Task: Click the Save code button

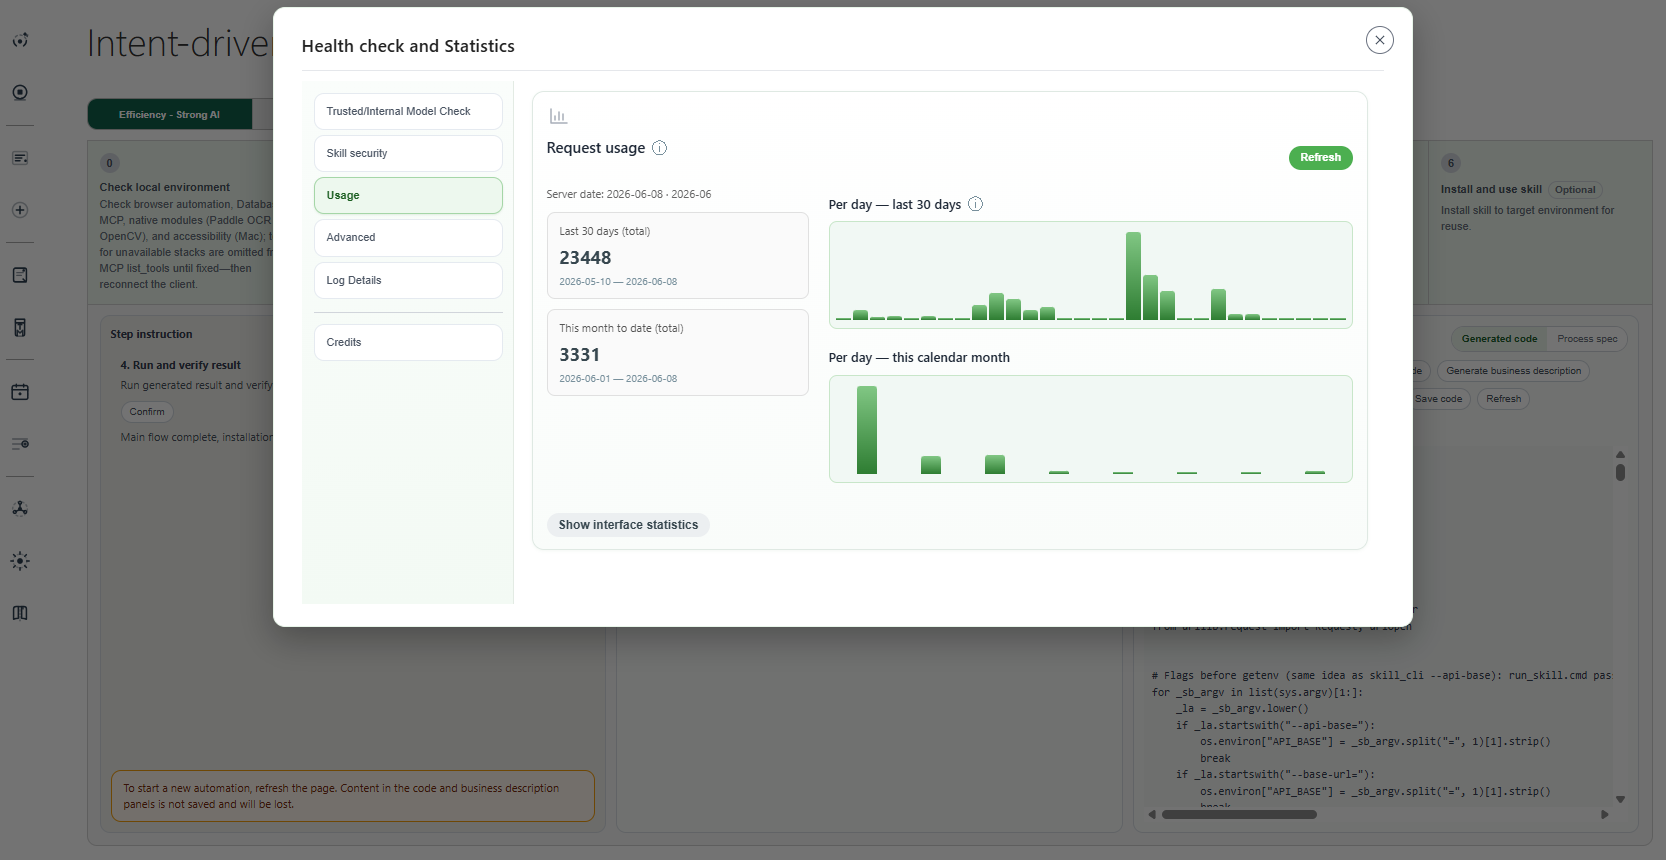Action: (1438, 399)
